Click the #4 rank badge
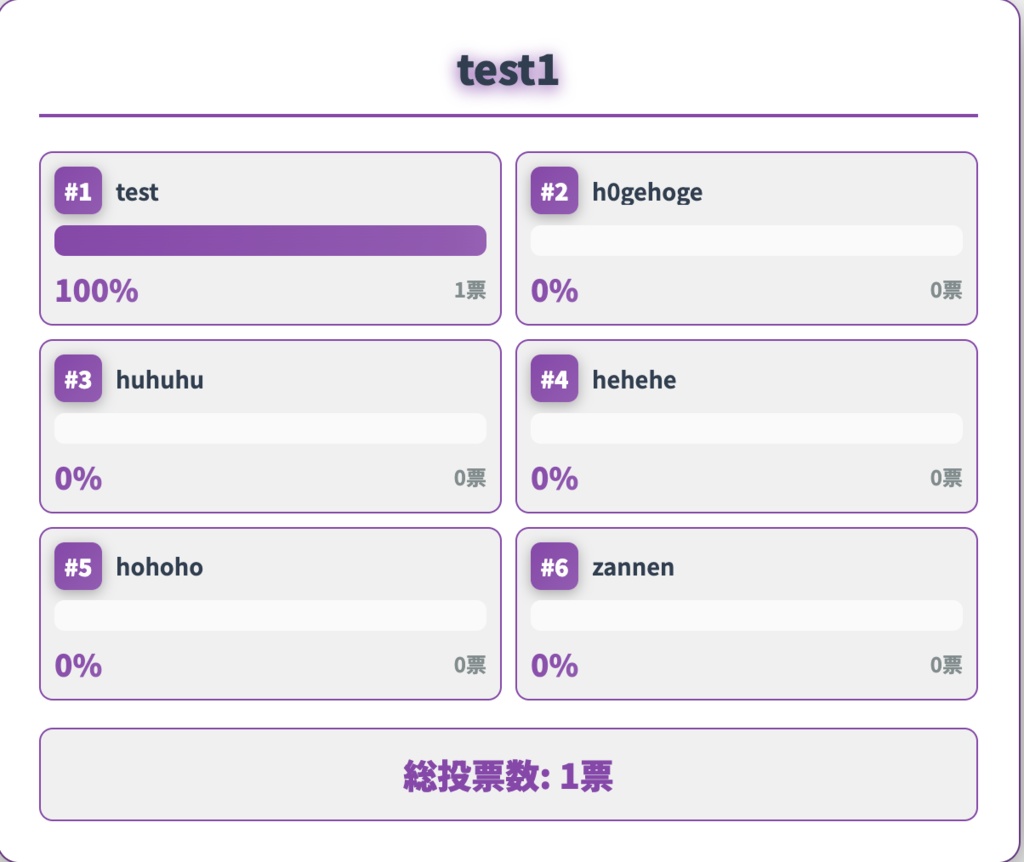Viewport: 1024px width, 862px height. coord(554,379)
